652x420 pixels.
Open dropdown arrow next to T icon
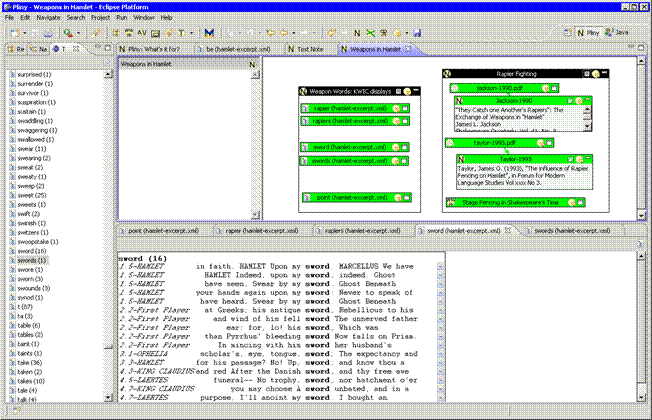(191, 33)
